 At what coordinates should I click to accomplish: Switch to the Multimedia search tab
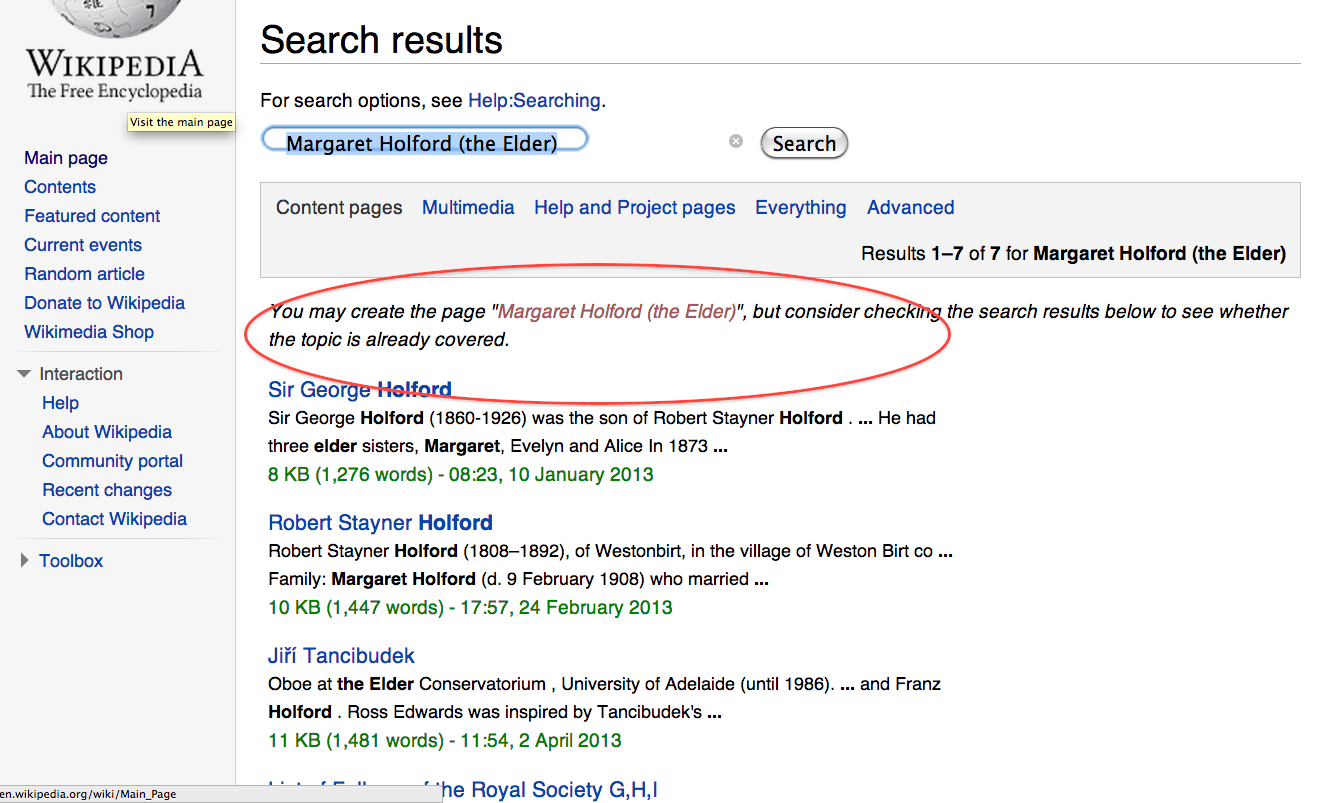(468, 208)
